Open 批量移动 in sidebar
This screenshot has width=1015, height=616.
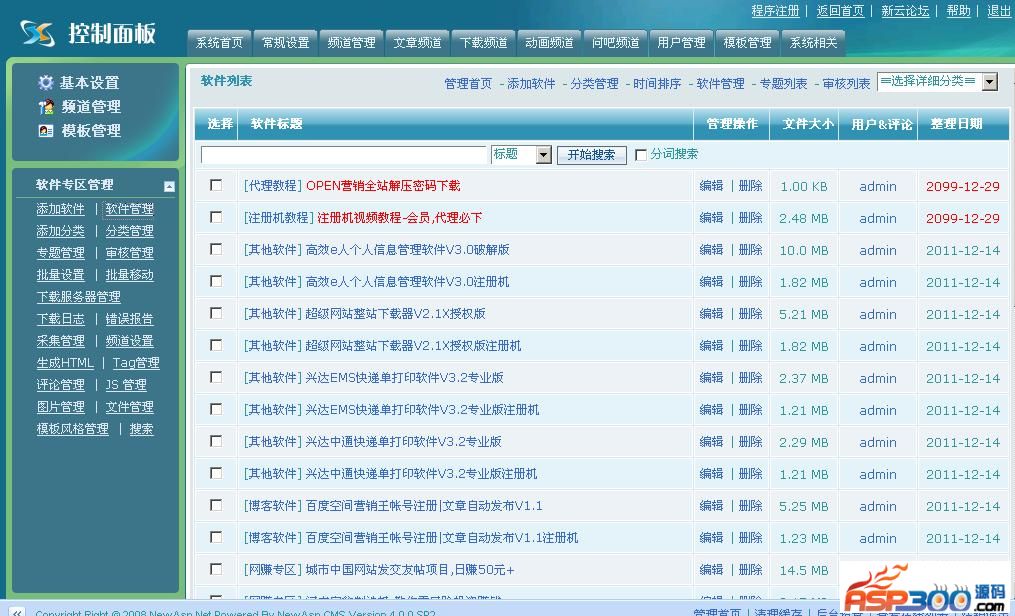tap(129, 275)
